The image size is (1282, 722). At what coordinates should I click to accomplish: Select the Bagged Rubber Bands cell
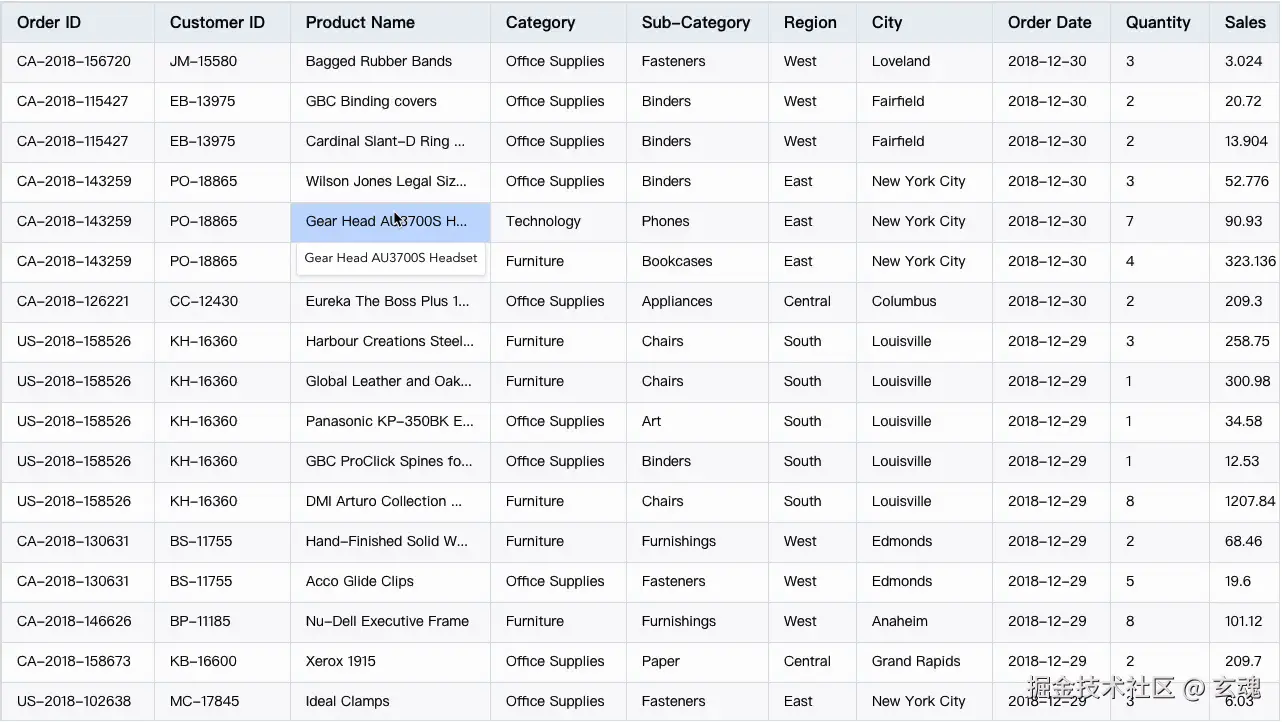point(379,61)
